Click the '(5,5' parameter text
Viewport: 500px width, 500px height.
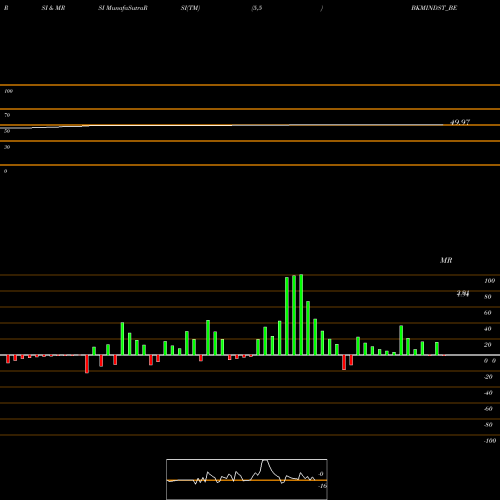tap(257, 8)
